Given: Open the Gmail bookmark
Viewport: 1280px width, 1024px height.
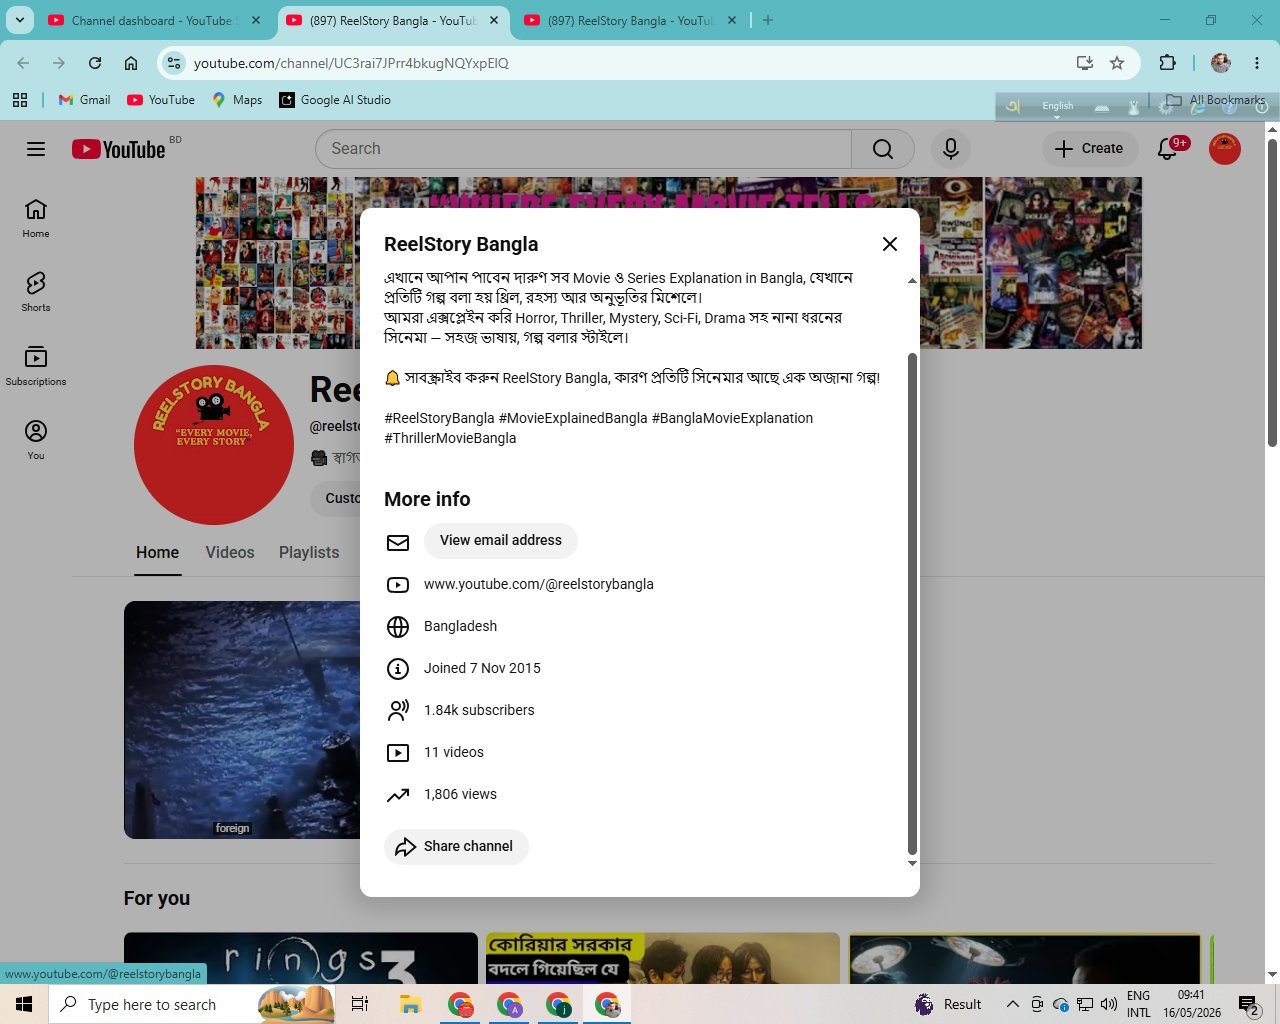Looking at the screenshot, I should coord(85,100).
